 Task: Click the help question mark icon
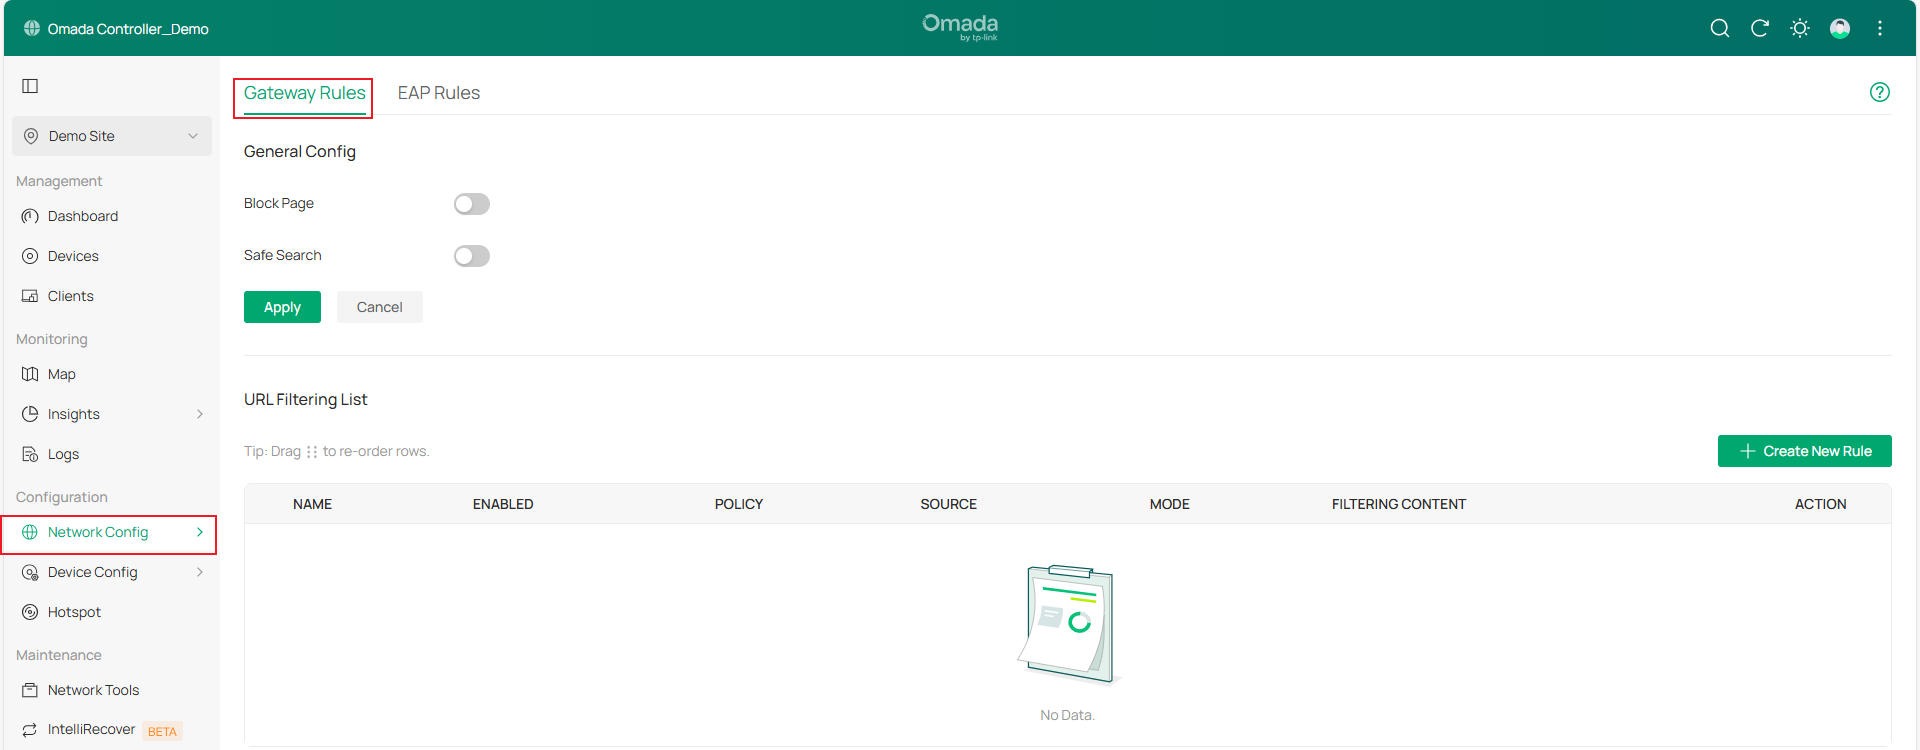pos(1880,92)
